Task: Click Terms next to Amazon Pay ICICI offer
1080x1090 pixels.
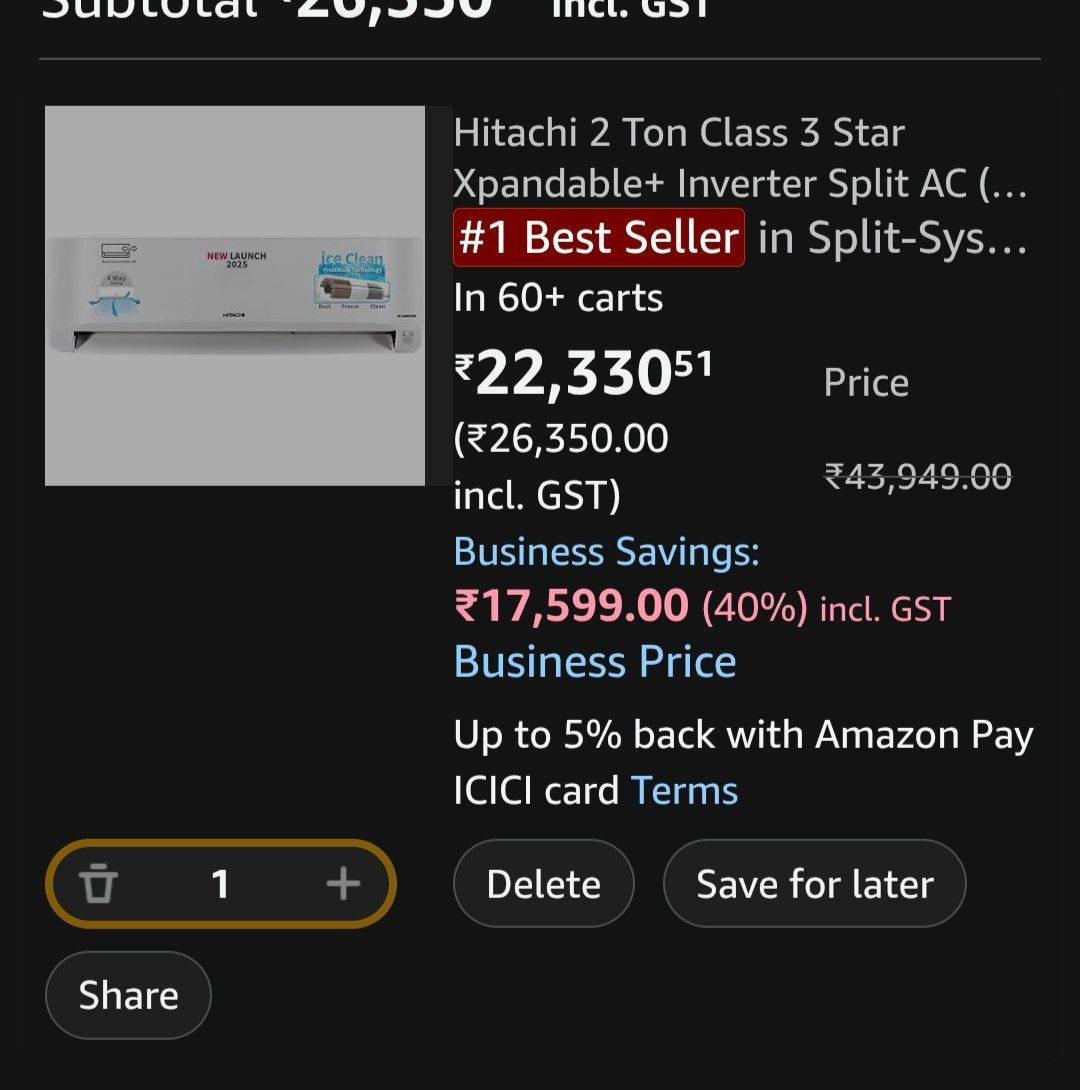Action: [685, 790]
